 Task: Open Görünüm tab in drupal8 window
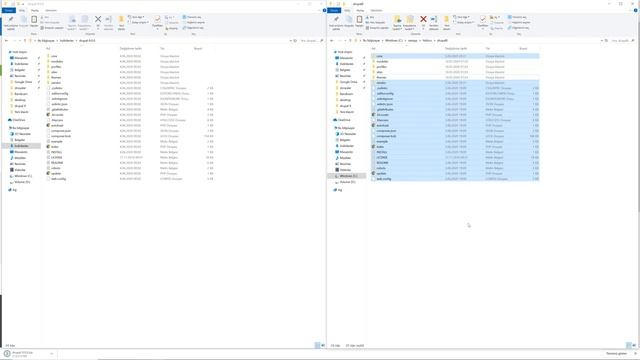click(x=376, y=10)
